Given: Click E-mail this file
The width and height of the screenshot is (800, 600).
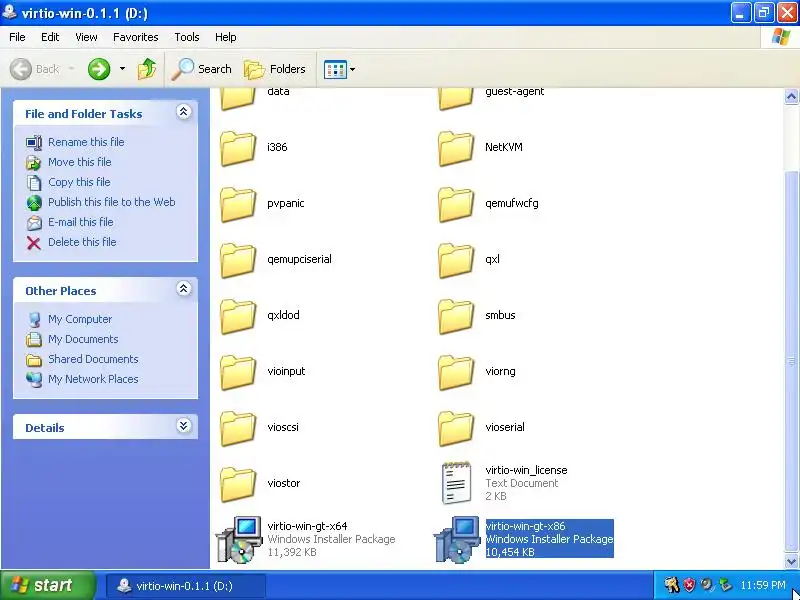Looking at the screenshot, I should pyautogui.click(x=81, y=222).
